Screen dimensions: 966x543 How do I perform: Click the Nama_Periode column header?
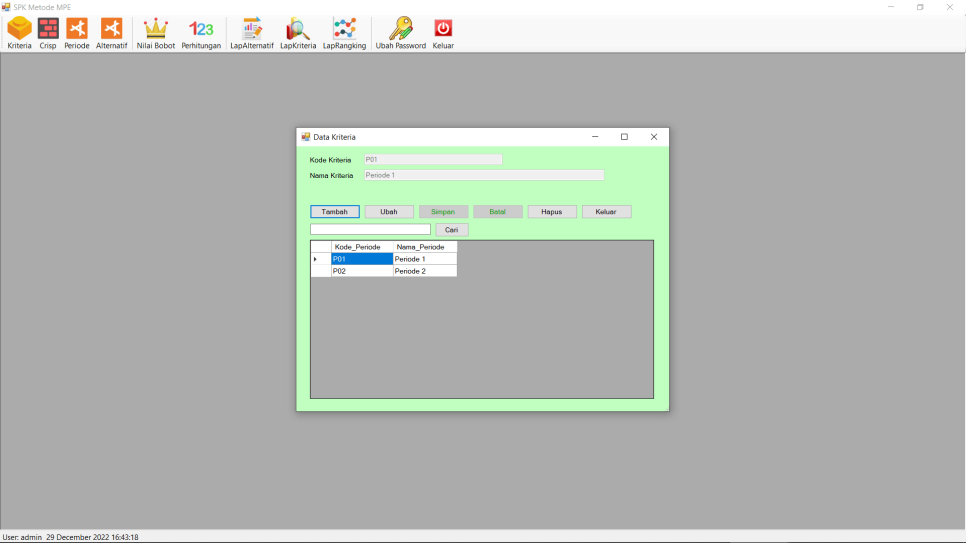[424, 247]
